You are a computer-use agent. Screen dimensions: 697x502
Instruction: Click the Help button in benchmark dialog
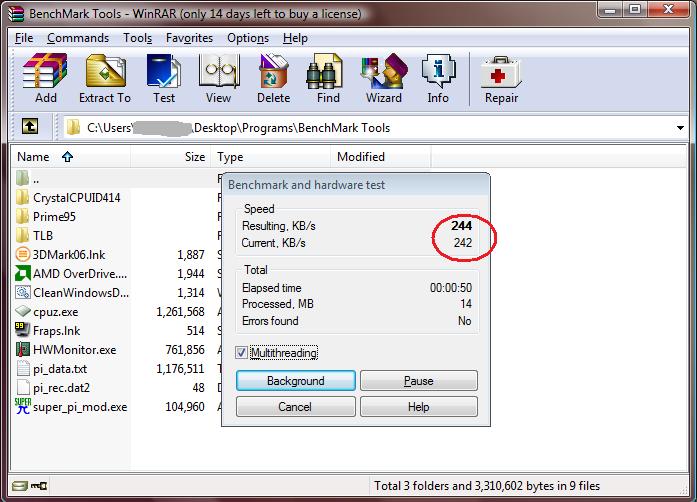point(419,406)
